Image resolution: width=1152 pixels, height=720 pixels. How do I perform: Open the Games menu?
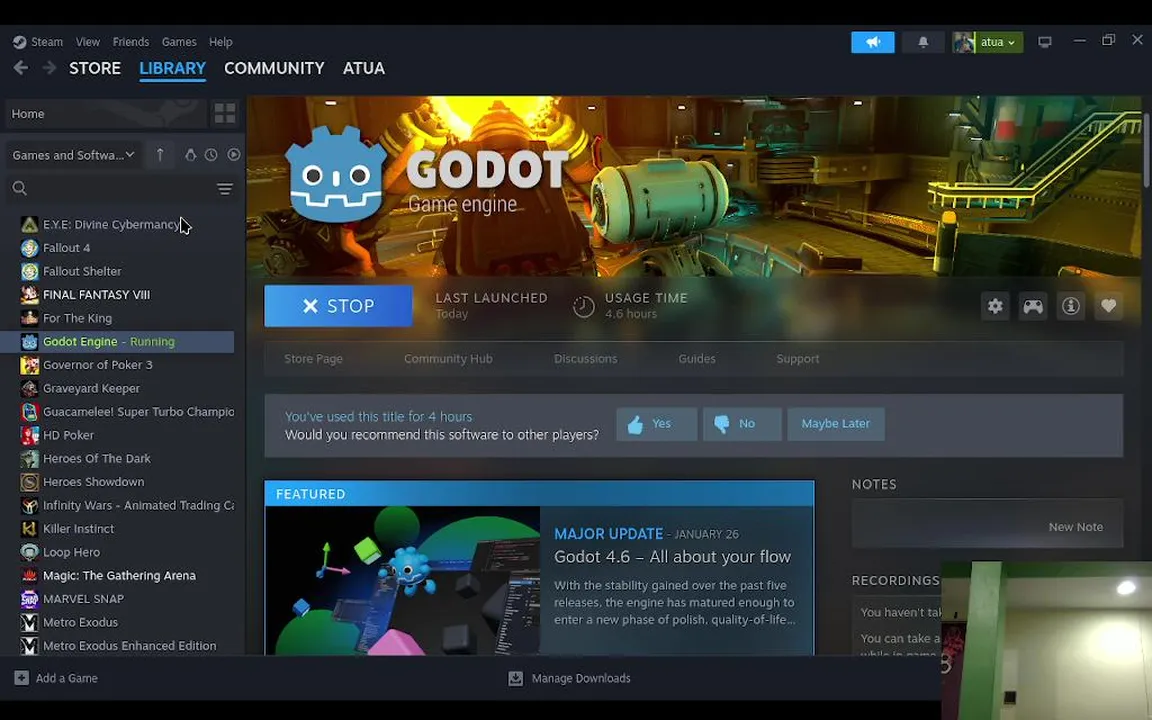[x=179, y=42]
